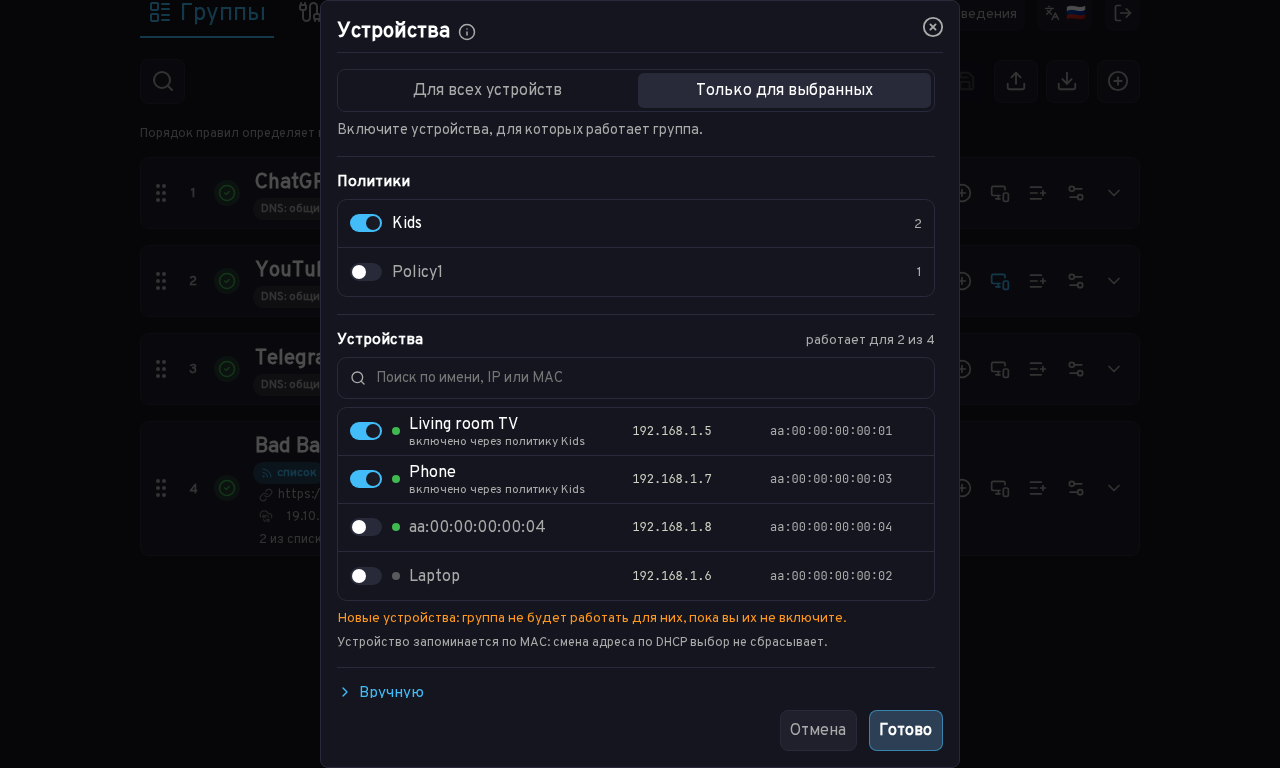Select the Для всех устройств tab
Viewport: 1280px width, 768px height.
pos(487,90)
